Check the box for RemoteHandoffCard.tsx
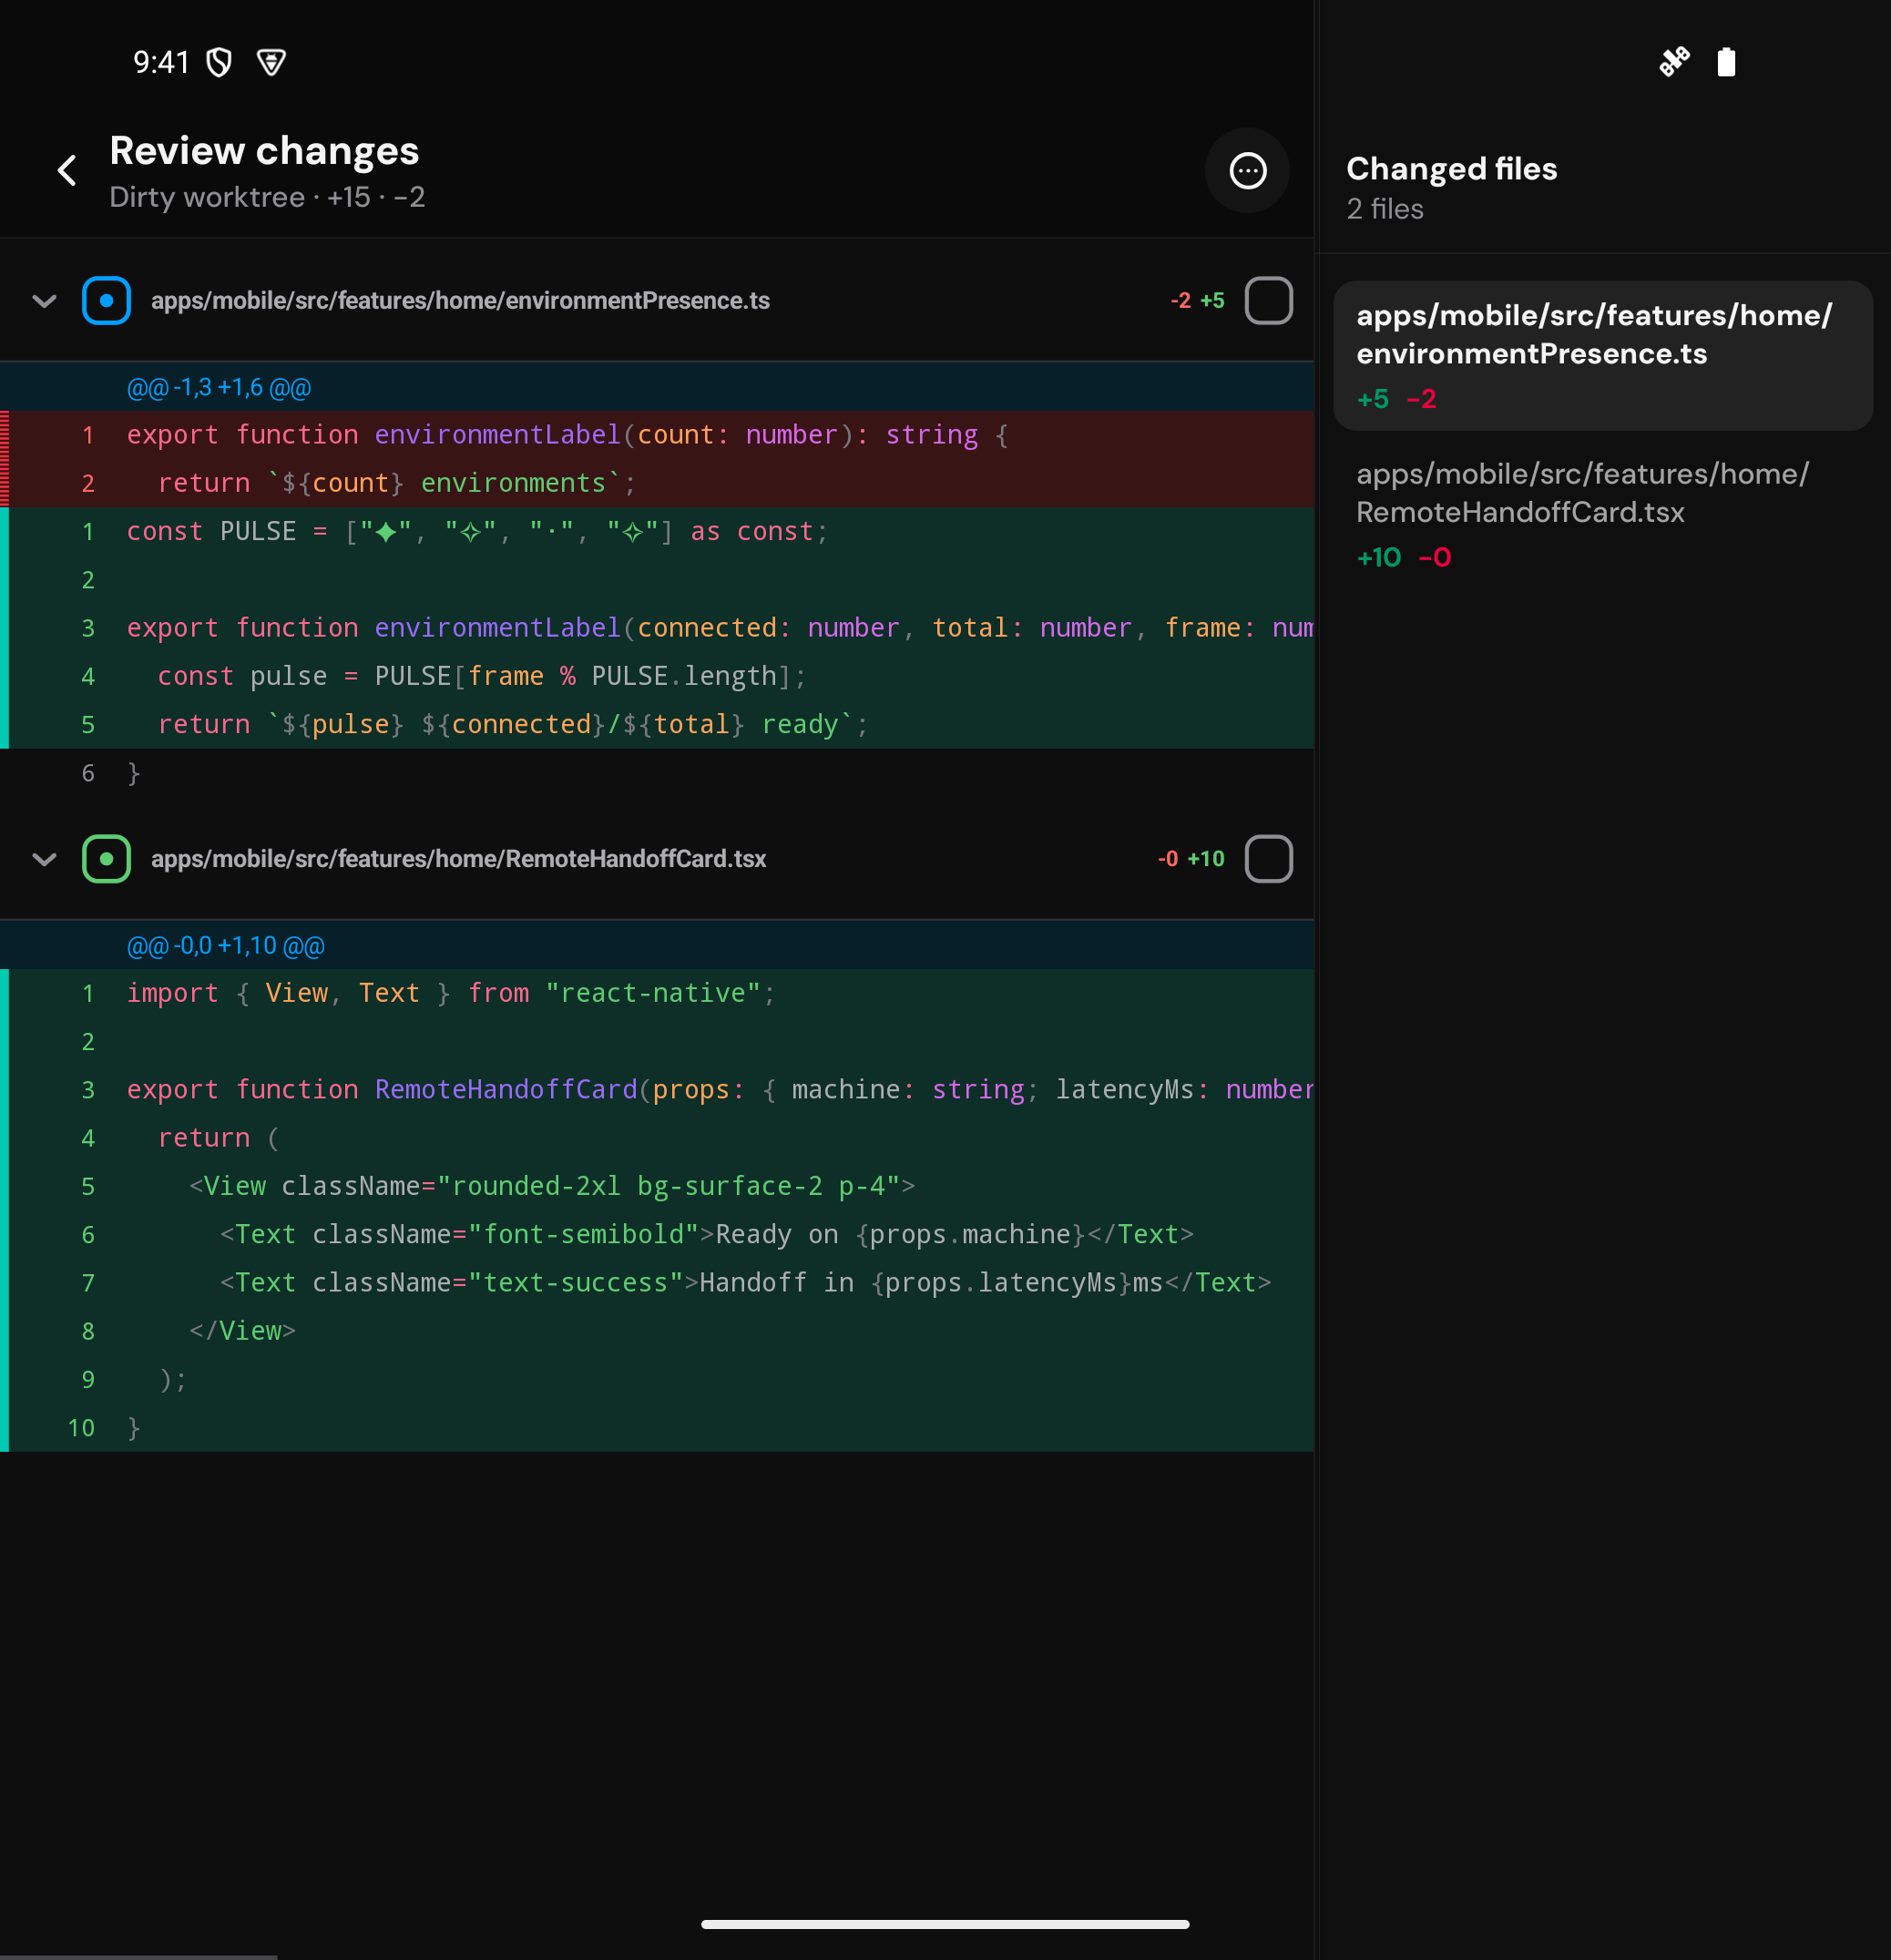 1268,859
